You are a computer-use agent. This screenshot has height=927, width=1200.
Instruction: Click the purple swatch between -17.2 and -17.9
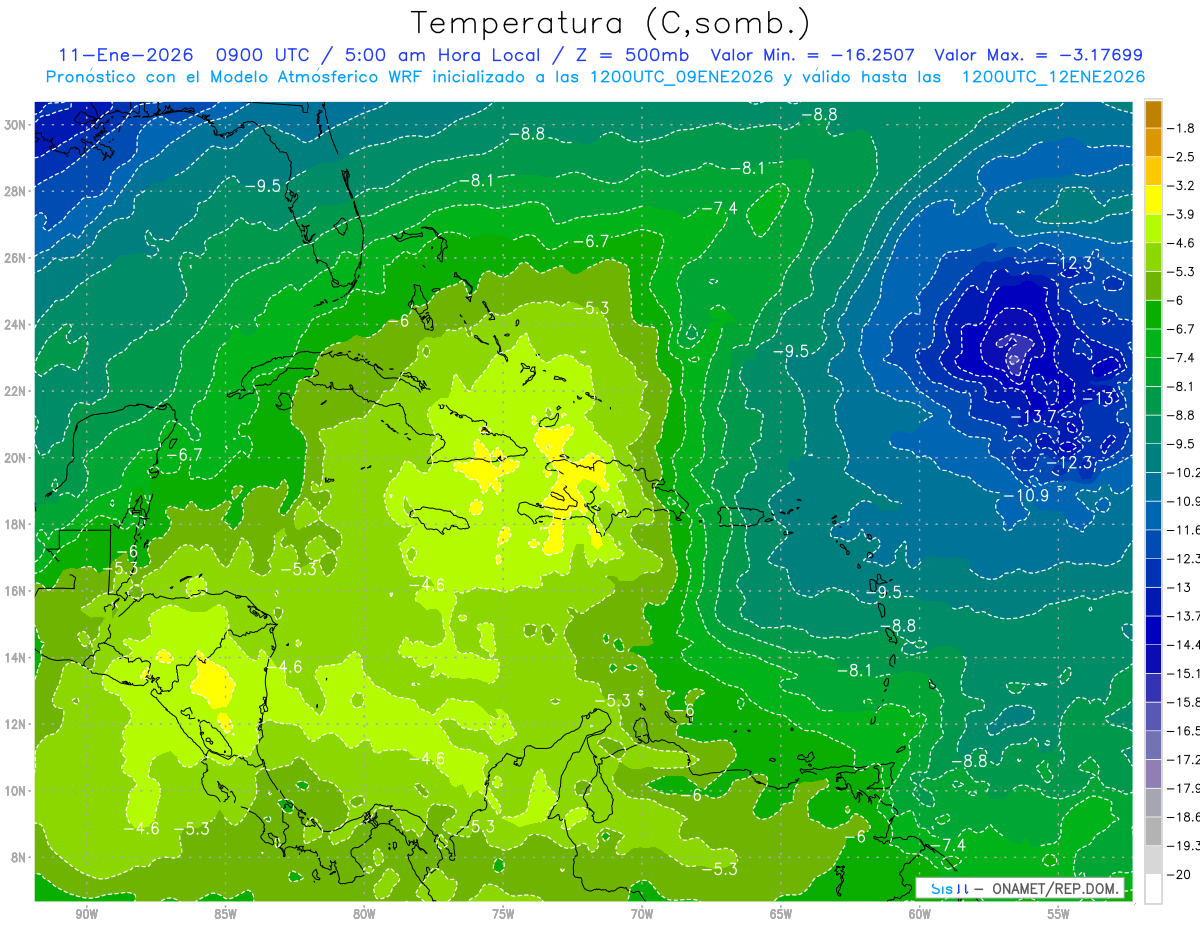coord(1153,773)
